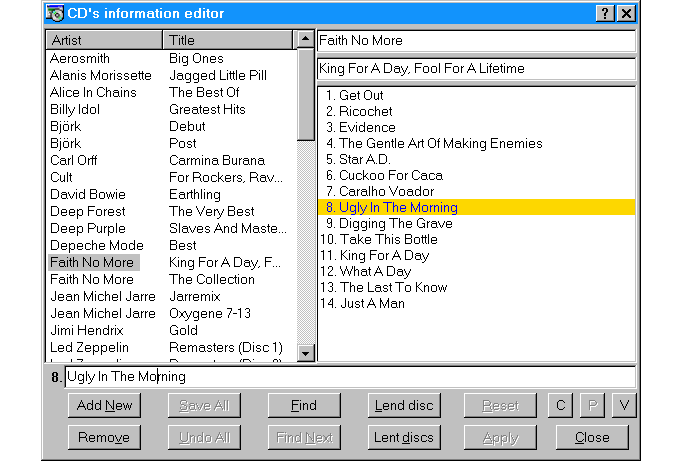This screenshot has width=683, height=461.
Task: Click the Add New button
Action: [x=105, y=406]
